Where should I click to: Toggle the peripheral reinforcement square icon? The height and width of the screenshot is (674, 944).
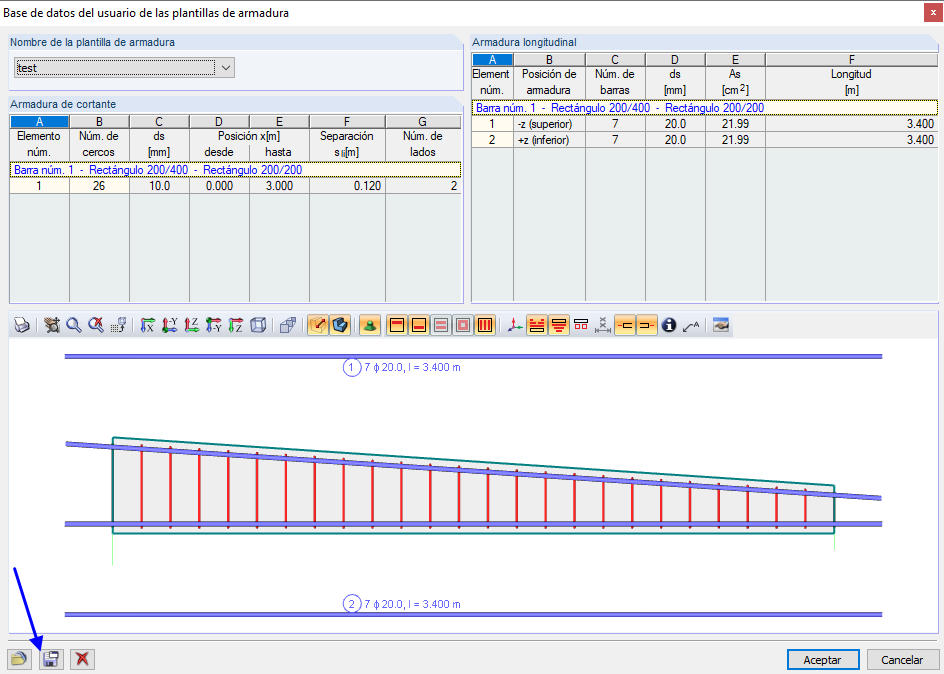463,326
